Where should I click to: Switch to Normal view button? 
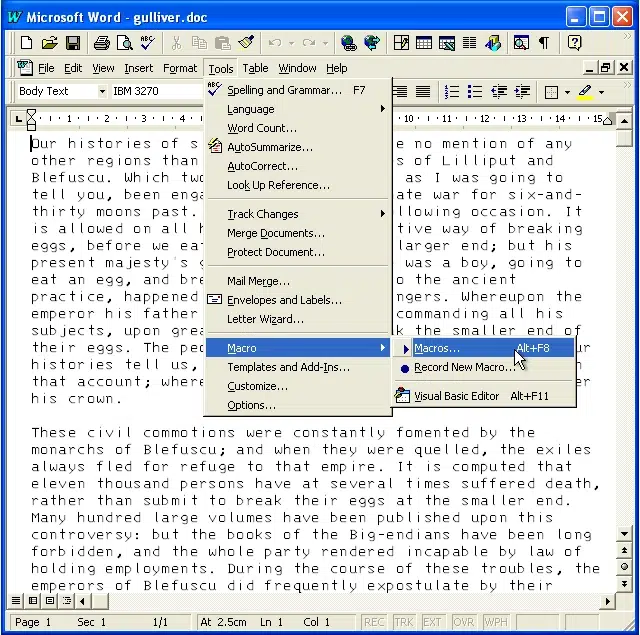[16, 601]
